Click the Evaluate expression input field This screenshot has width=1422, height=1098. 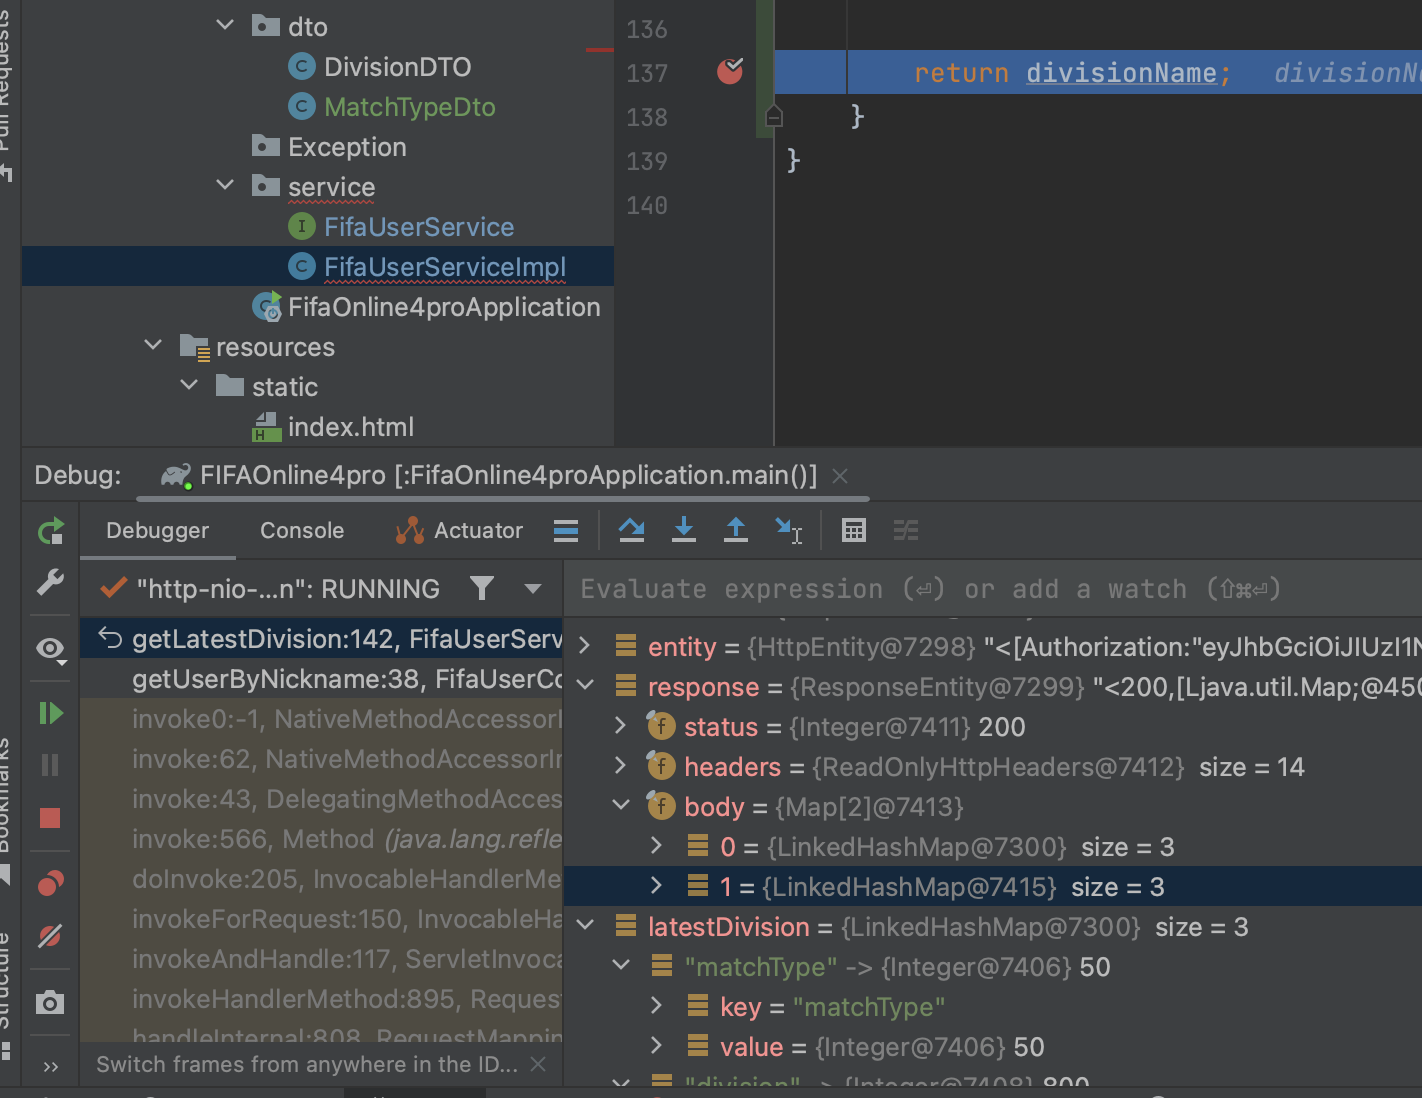pos(994,589)
